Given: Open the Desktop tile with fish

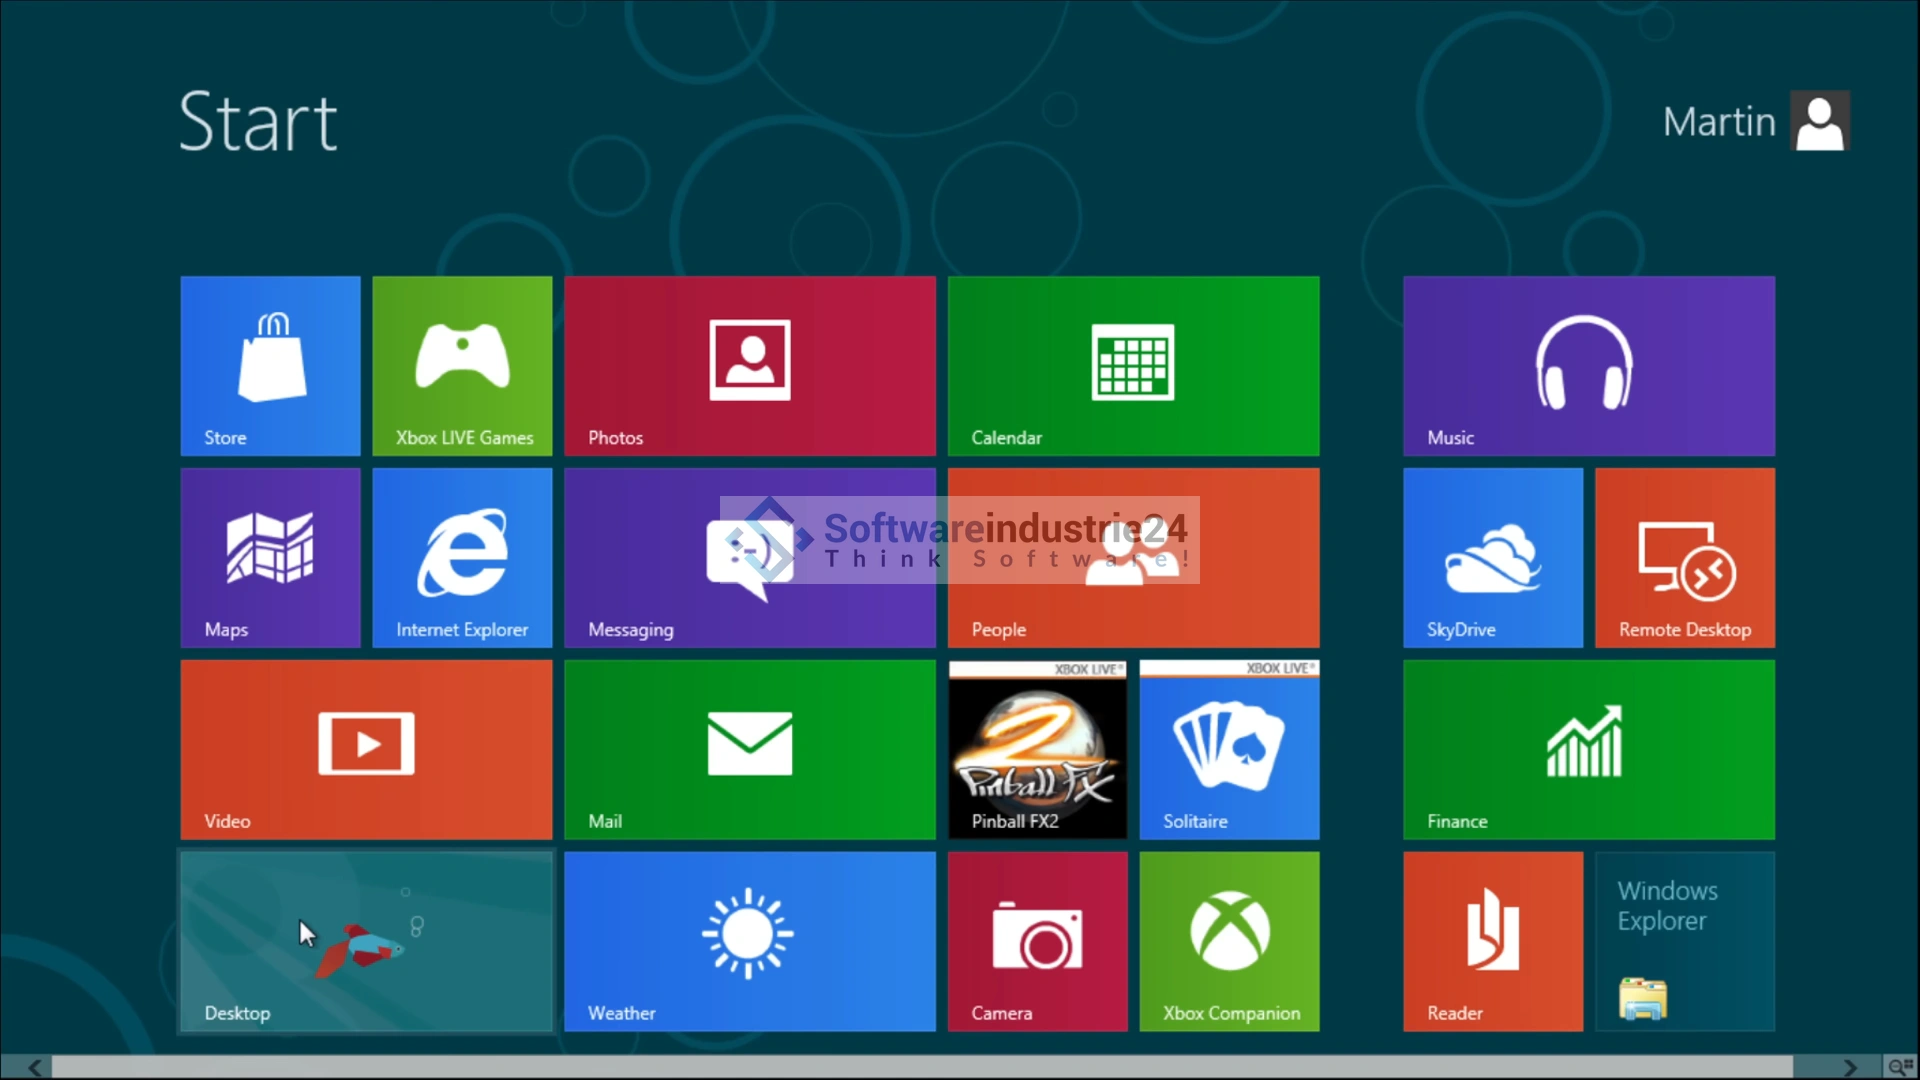Looking at the screenshot, I should 366,942.
